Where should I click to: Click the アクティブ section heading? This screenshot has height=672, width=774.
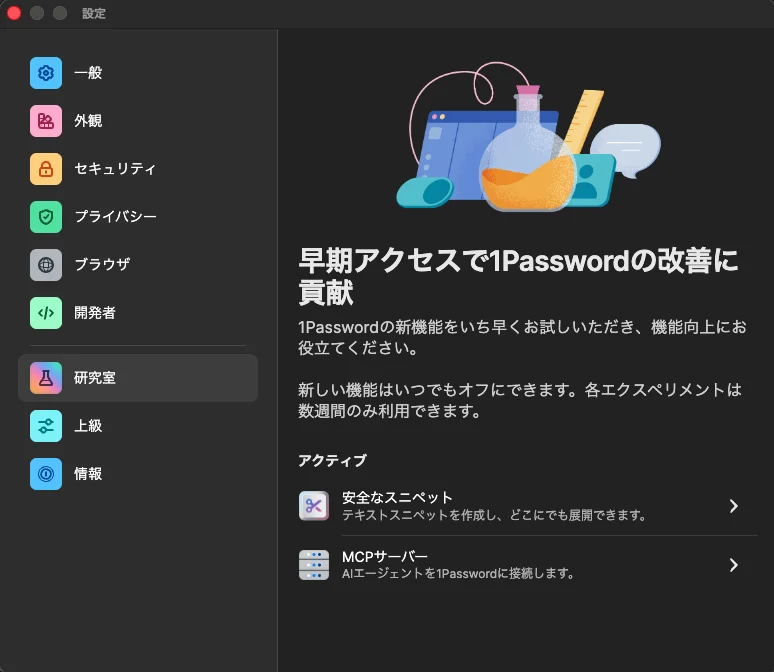pos(332,461)
